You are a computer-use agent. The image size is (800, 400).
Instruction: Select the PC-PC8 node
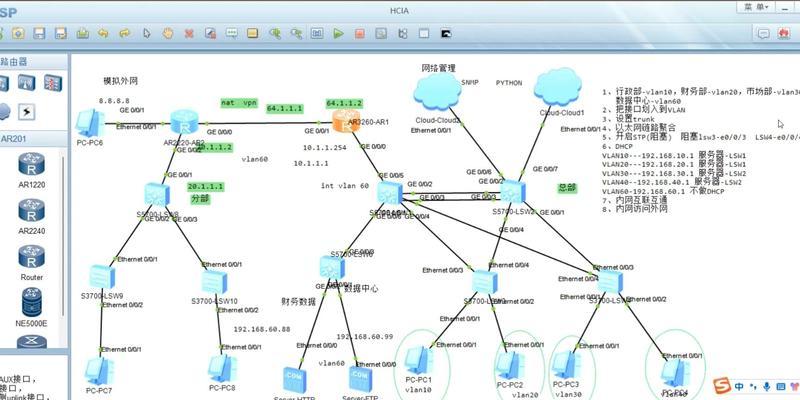(222, 369)
